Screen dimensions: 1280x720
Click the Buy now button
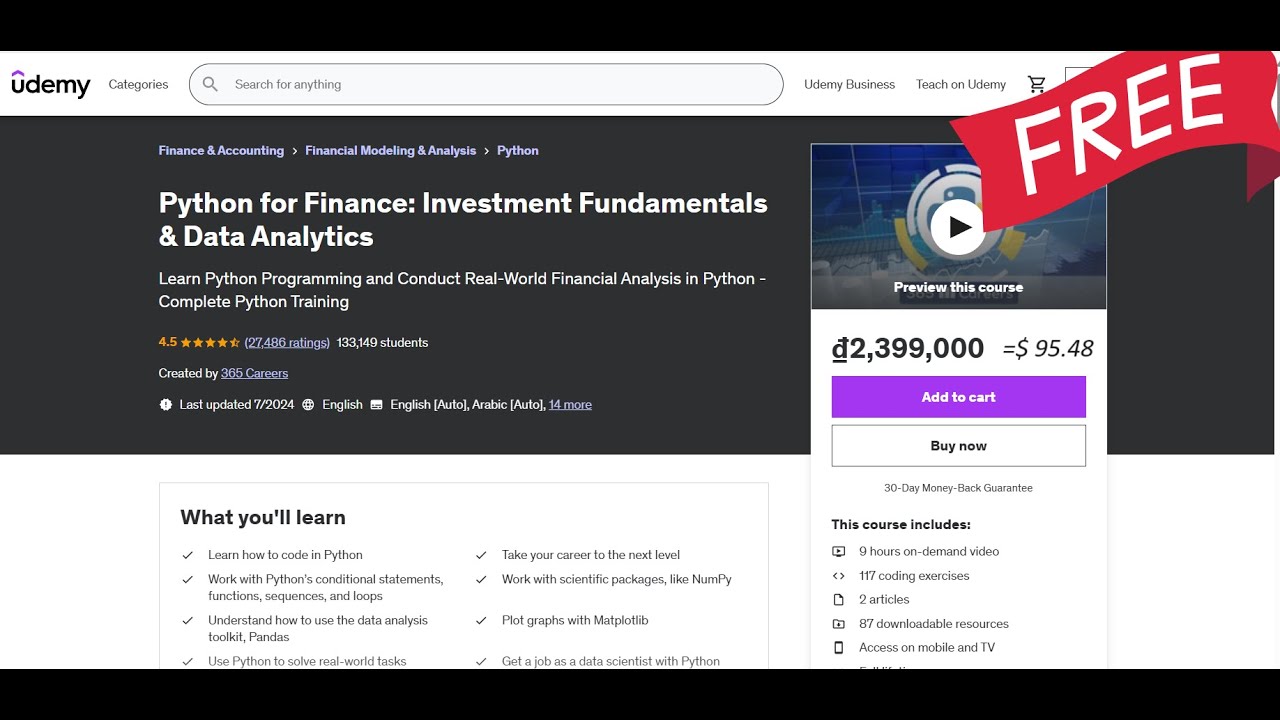958,446
